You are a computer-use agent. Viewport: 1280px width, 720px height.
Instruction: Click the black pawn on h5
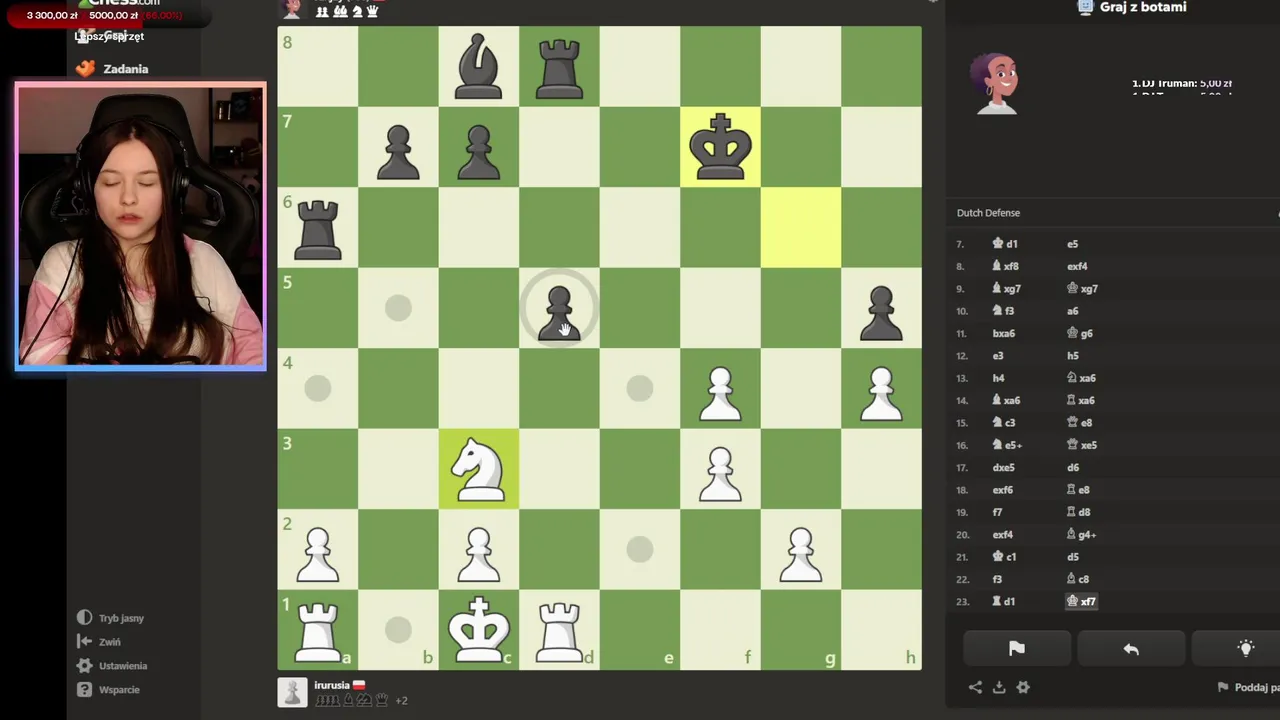pyautogui.click(x=881, y=311)
